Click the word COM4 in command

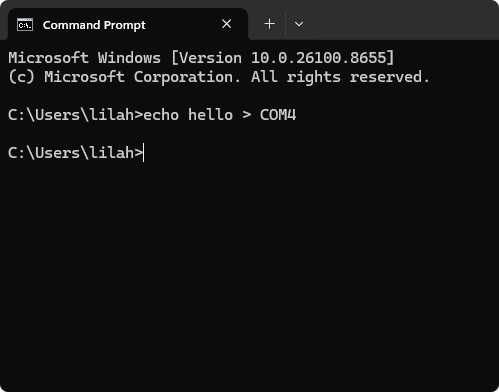pos(278,115)
